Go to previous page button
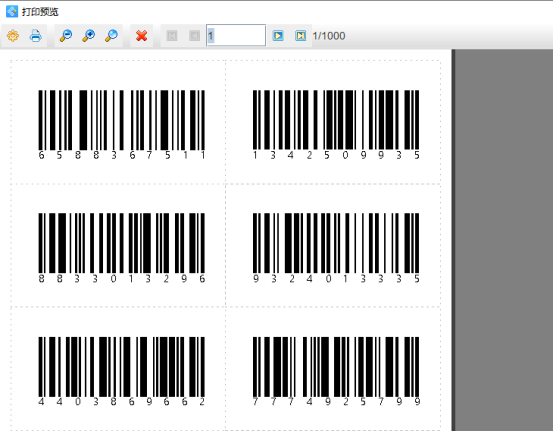554x431 pixels. pos(194,36)
